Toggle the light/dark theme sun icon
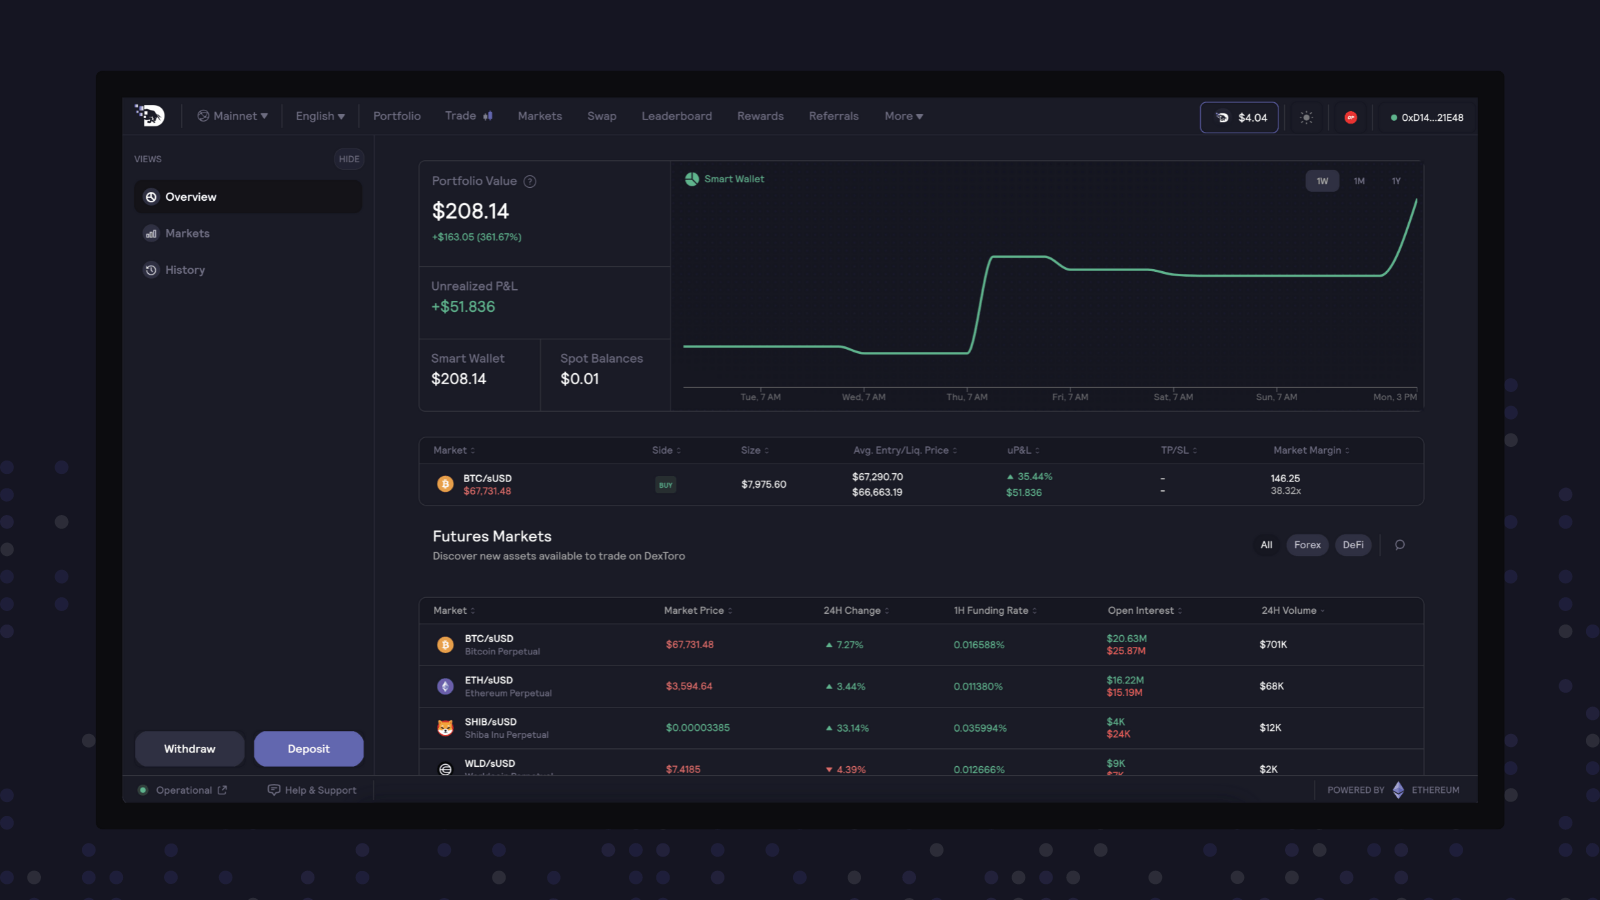Screen dimensions: 1600x900 click(x=1306, y=117)
